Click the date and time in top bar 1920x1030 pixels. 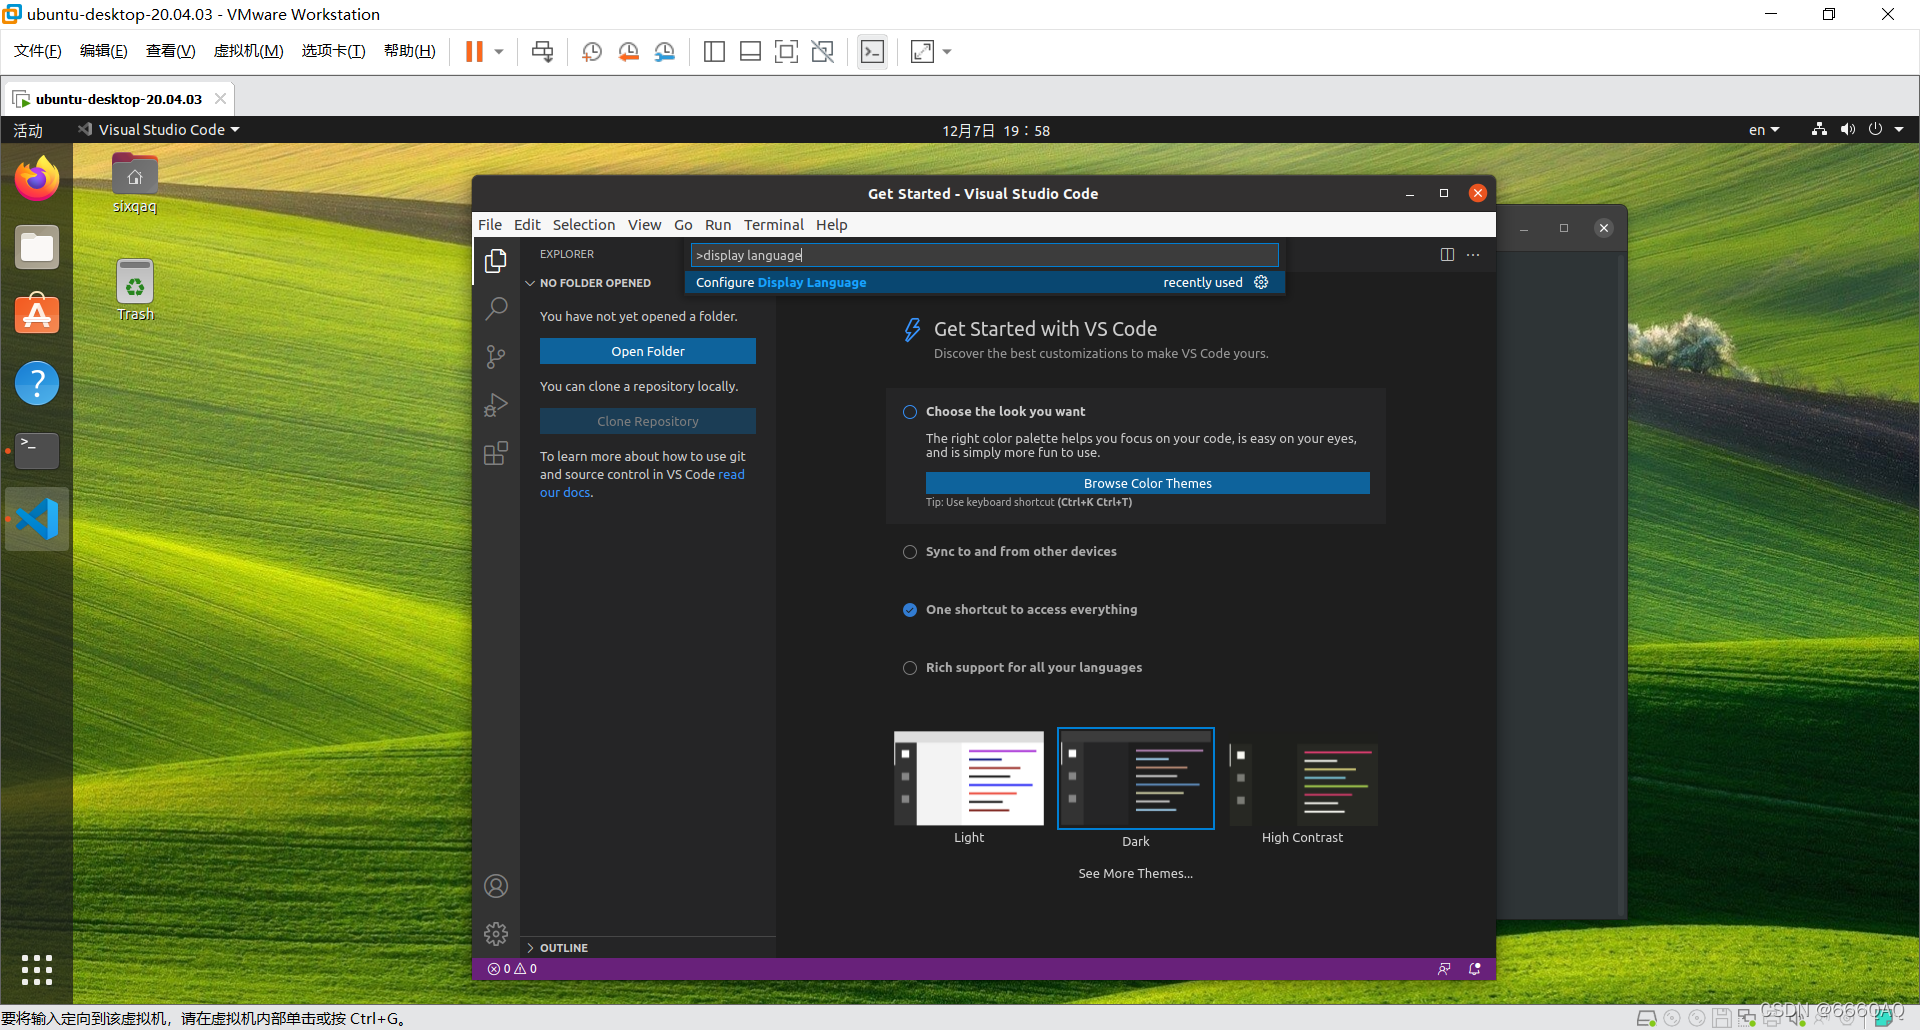tap(996, 130)
